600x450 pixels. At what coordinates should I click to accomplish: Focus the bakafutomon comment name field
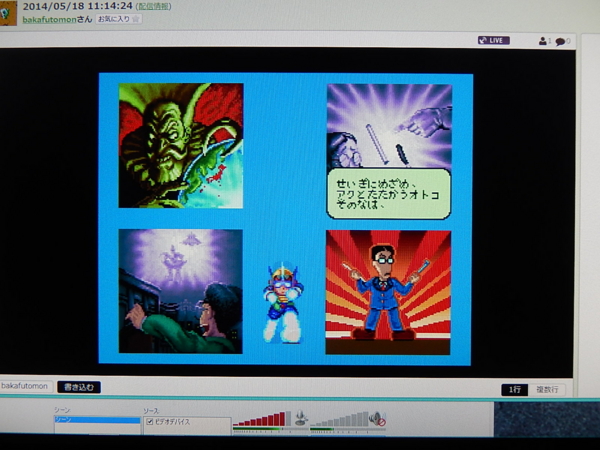click(x=25, y=386)
